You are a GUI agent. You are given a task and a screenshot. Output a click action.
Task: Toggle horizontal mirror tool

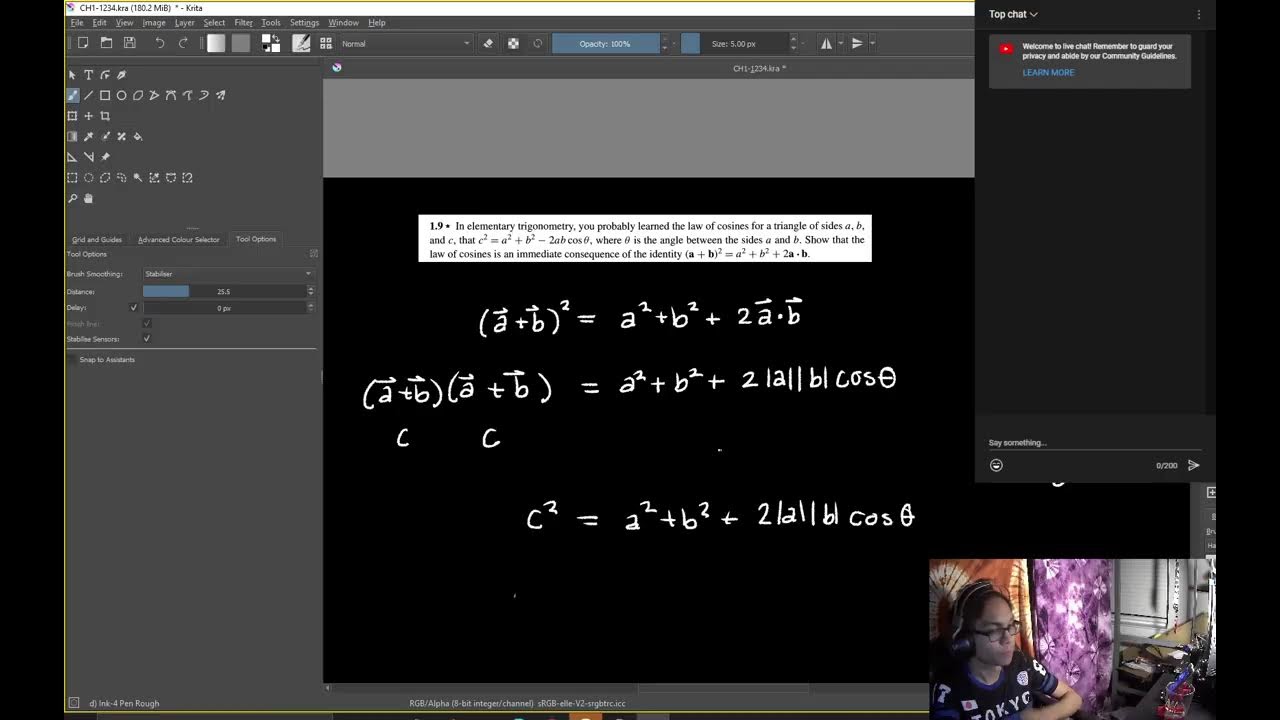coord(826,43)
